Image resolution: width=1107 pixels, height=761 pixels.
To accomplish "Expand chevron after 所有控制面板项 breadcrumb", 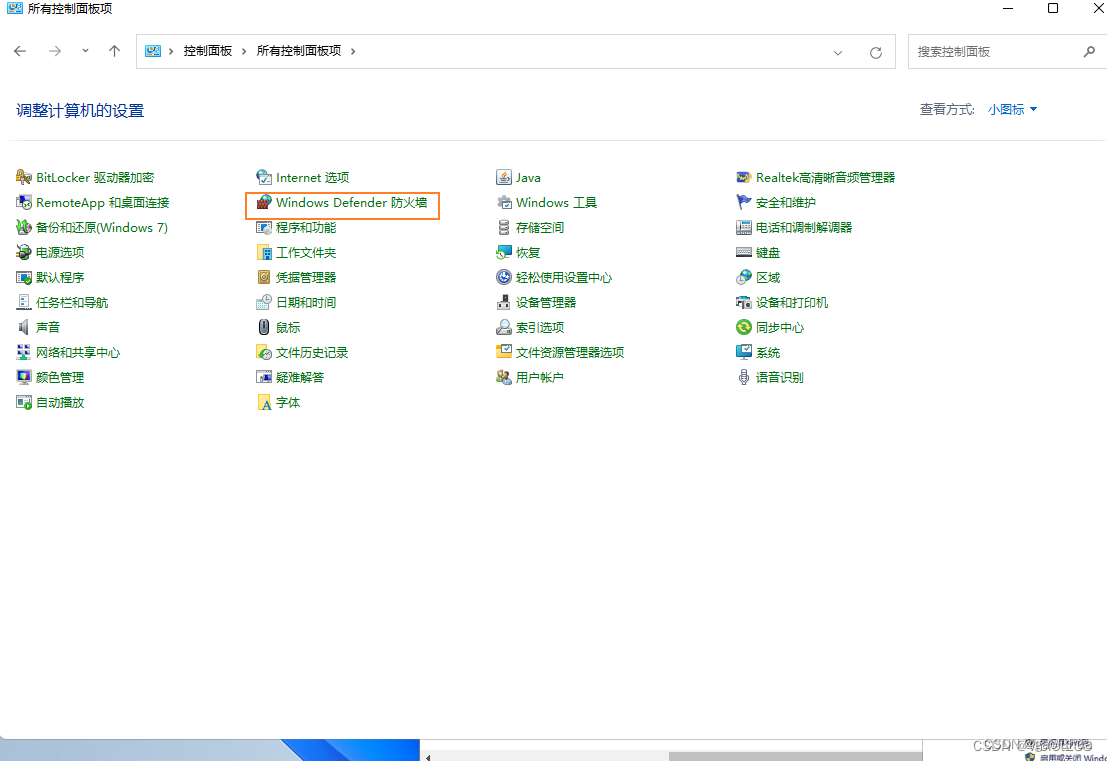I will (x=353, y=51).
